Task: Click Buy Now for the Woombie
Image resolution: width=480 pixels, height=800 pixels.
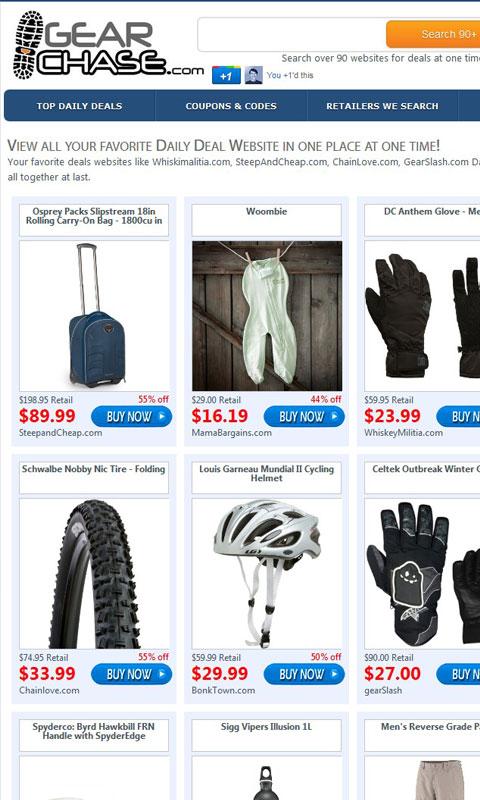Action: coord(304,417)
